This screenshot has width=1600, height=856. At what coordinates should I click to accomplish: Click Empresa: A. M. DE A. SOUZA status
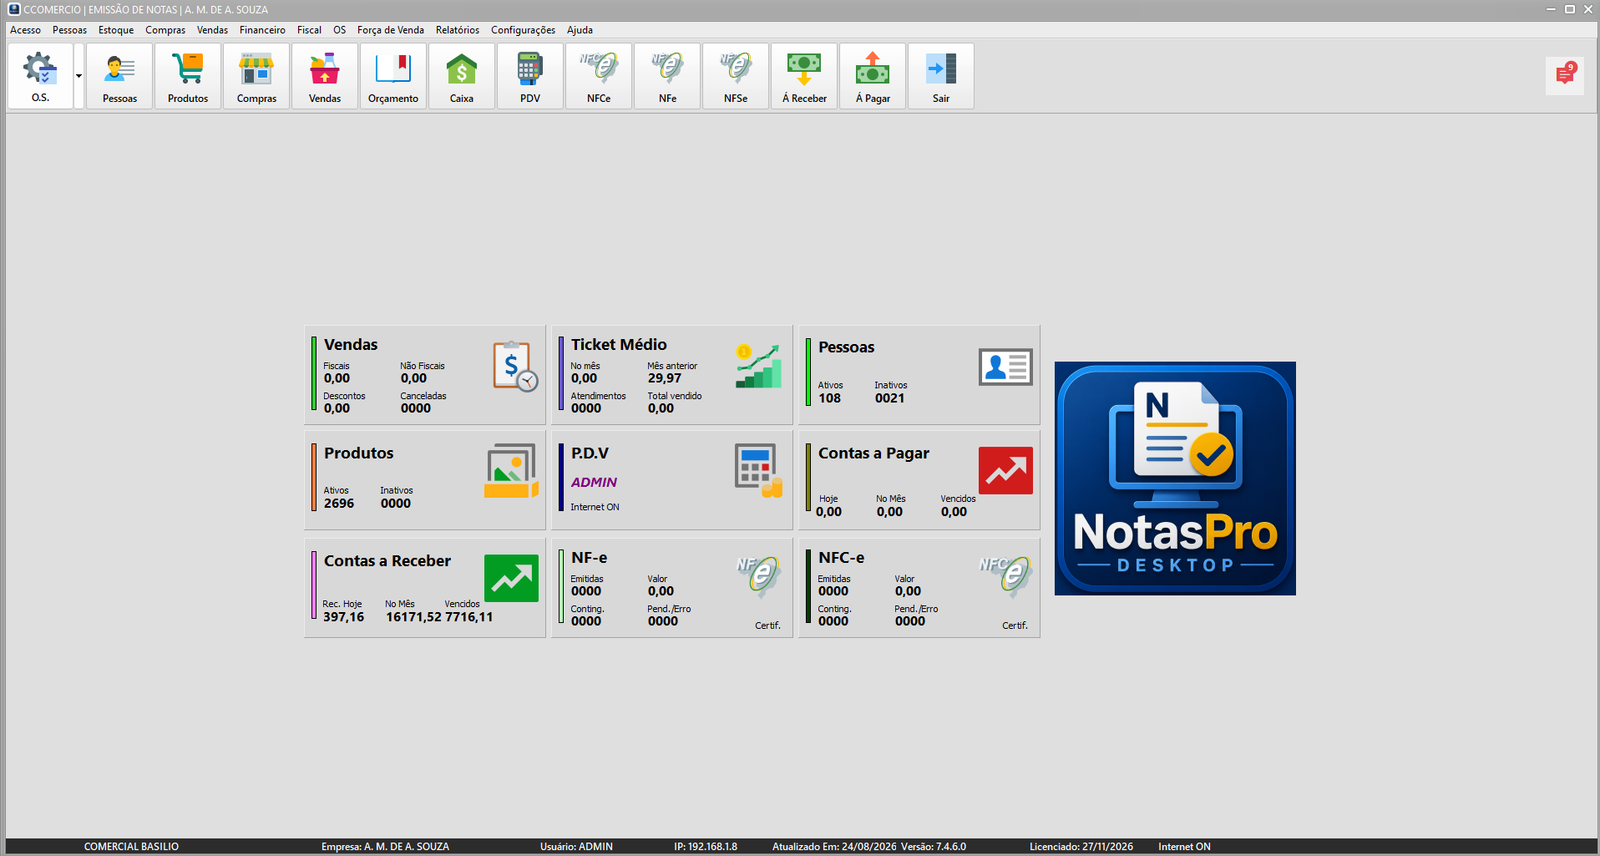385,847
